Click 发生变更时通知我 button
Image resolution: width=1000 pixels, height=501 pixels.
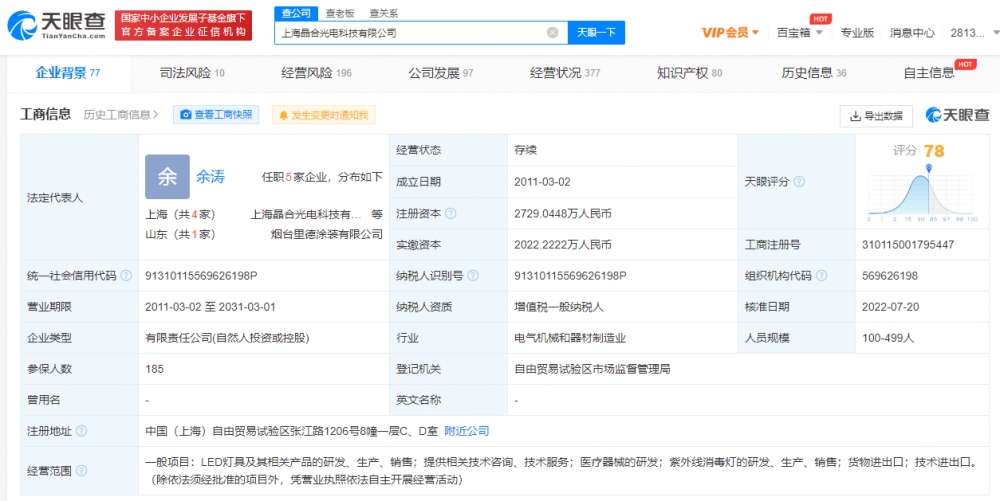[324, 115]
